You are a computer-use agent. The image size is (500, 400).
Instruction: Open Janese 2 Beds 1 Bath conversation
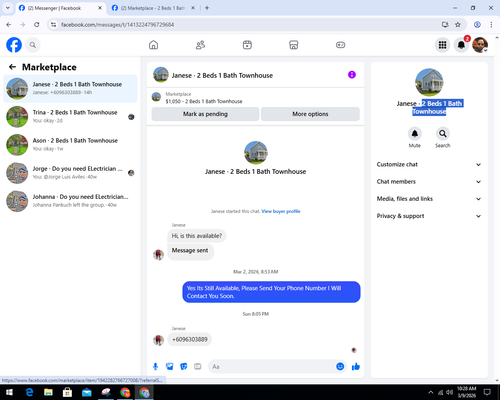(70, 88)
